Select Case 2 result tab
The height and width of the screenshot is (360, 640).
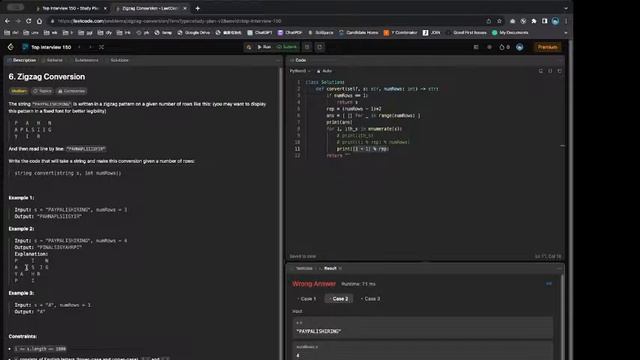pos(339,299)
